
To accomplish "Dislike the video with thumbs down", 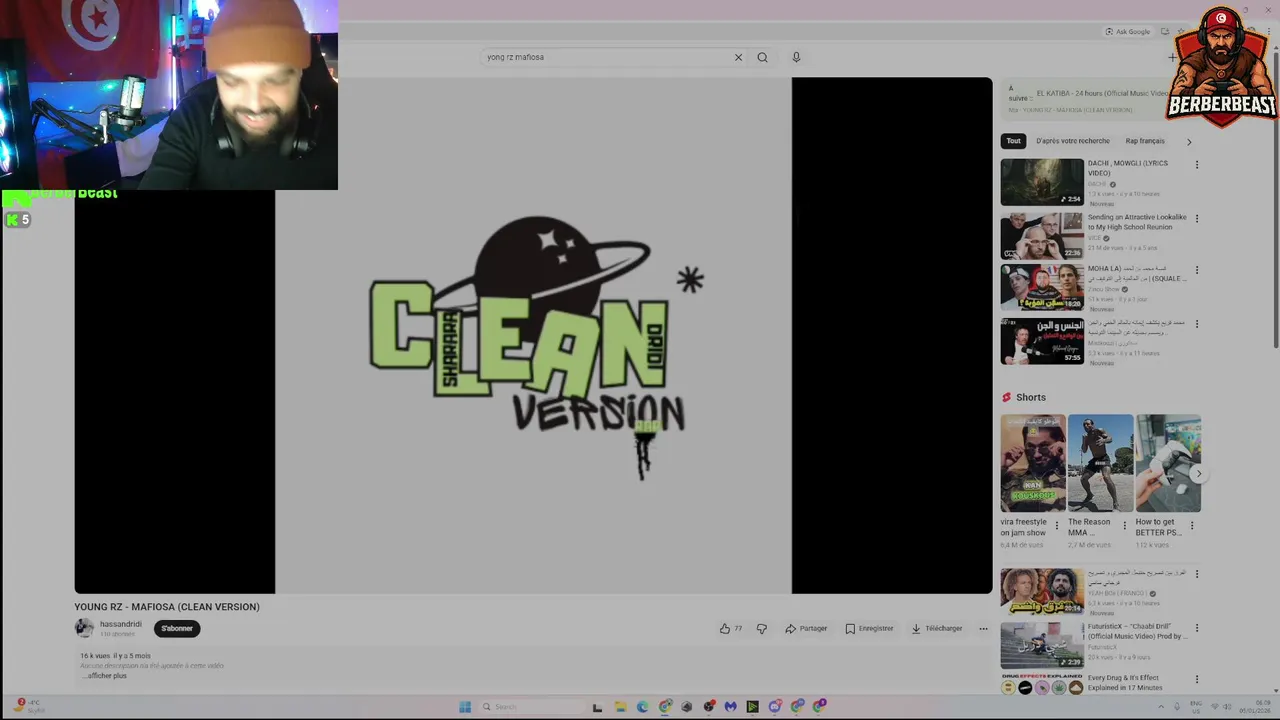I will [762, 628].
